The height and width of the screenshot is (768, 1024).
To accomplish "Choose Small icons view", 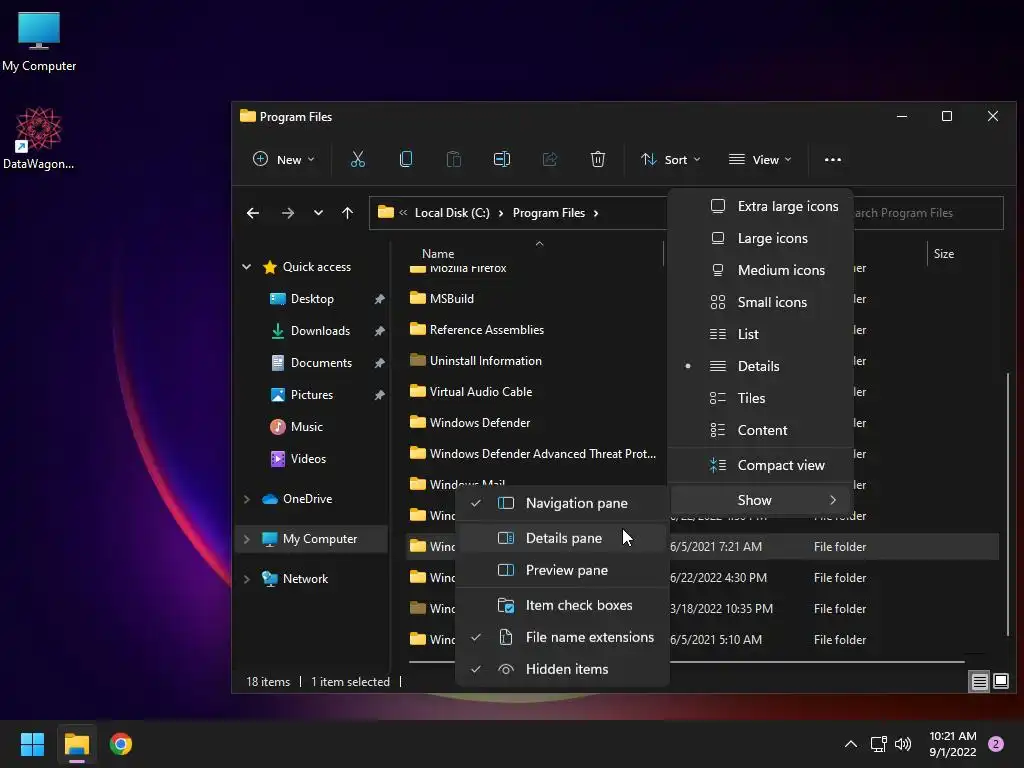I will pyautogui.click(x=761, y=302).
